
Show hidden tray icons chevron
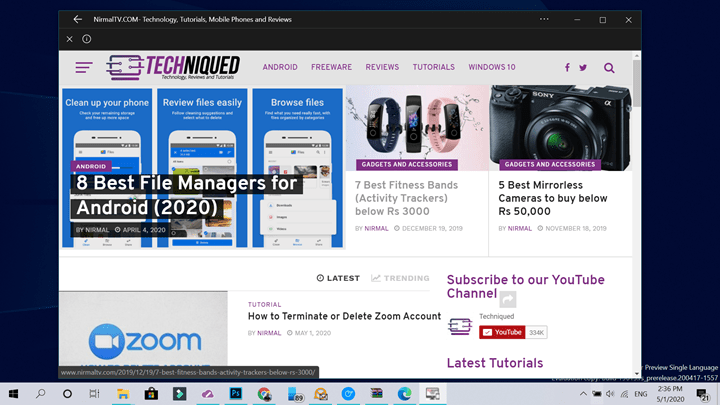(x=583, y=394)
